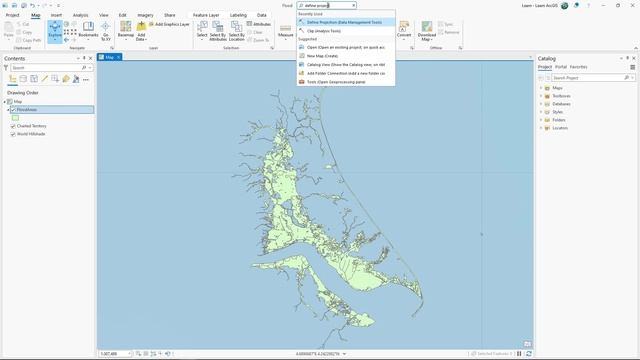Image resolution: width=640 pixels, height=360 pixels.
Task: Toggle the FloodAreas layer visibility checkbox
Action: pyautogui.click(x=13, y=109)
